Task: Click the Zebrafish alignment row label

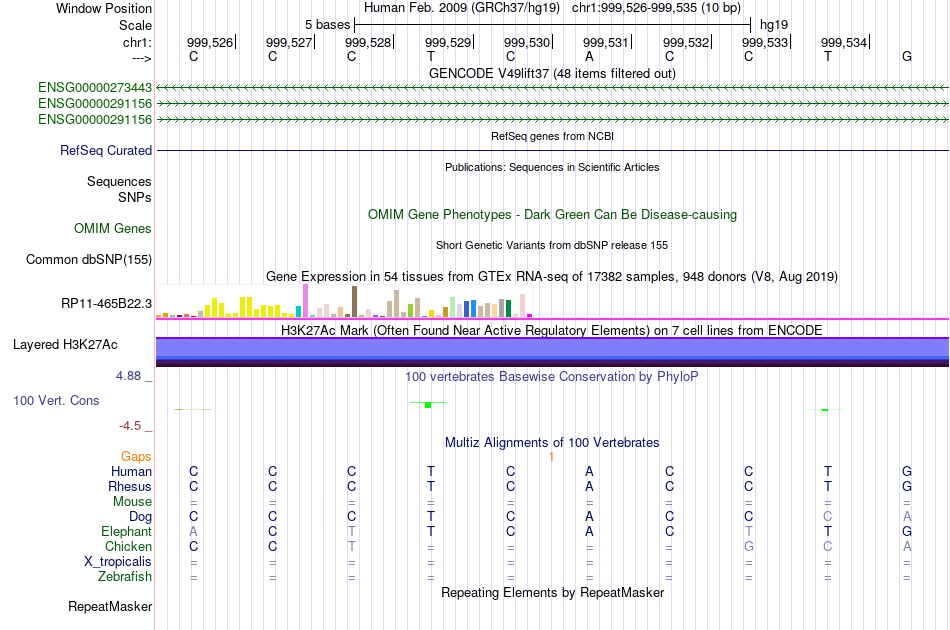Action: pos(125,576)
